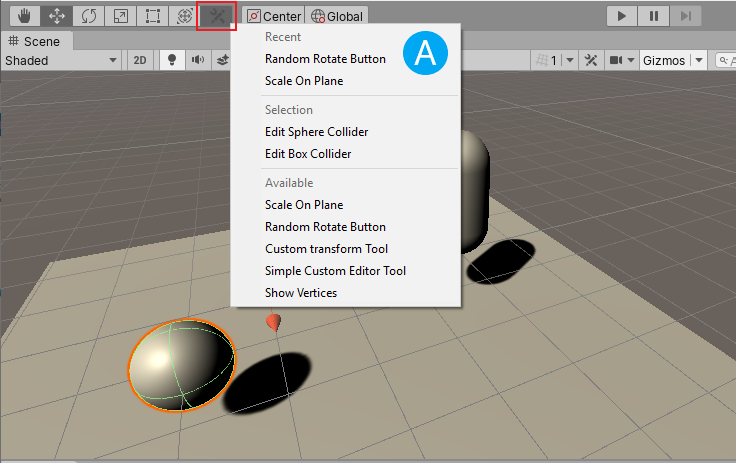The width and height of the screenshot is (736, 463).
Task: Select the sphere object in scene
Action: [x=182, y=365]
